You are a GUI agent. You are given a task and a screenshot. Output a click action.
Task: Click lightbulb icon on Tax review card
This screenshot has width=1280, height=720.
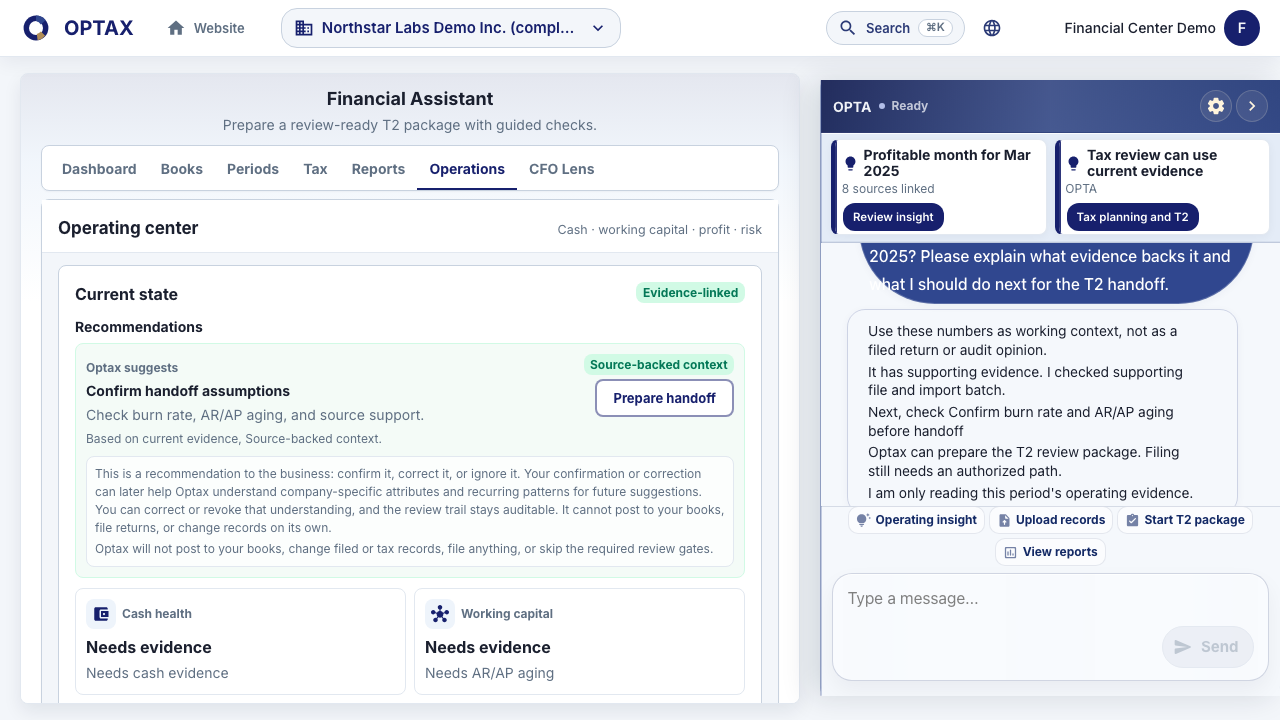point(1074,163)
